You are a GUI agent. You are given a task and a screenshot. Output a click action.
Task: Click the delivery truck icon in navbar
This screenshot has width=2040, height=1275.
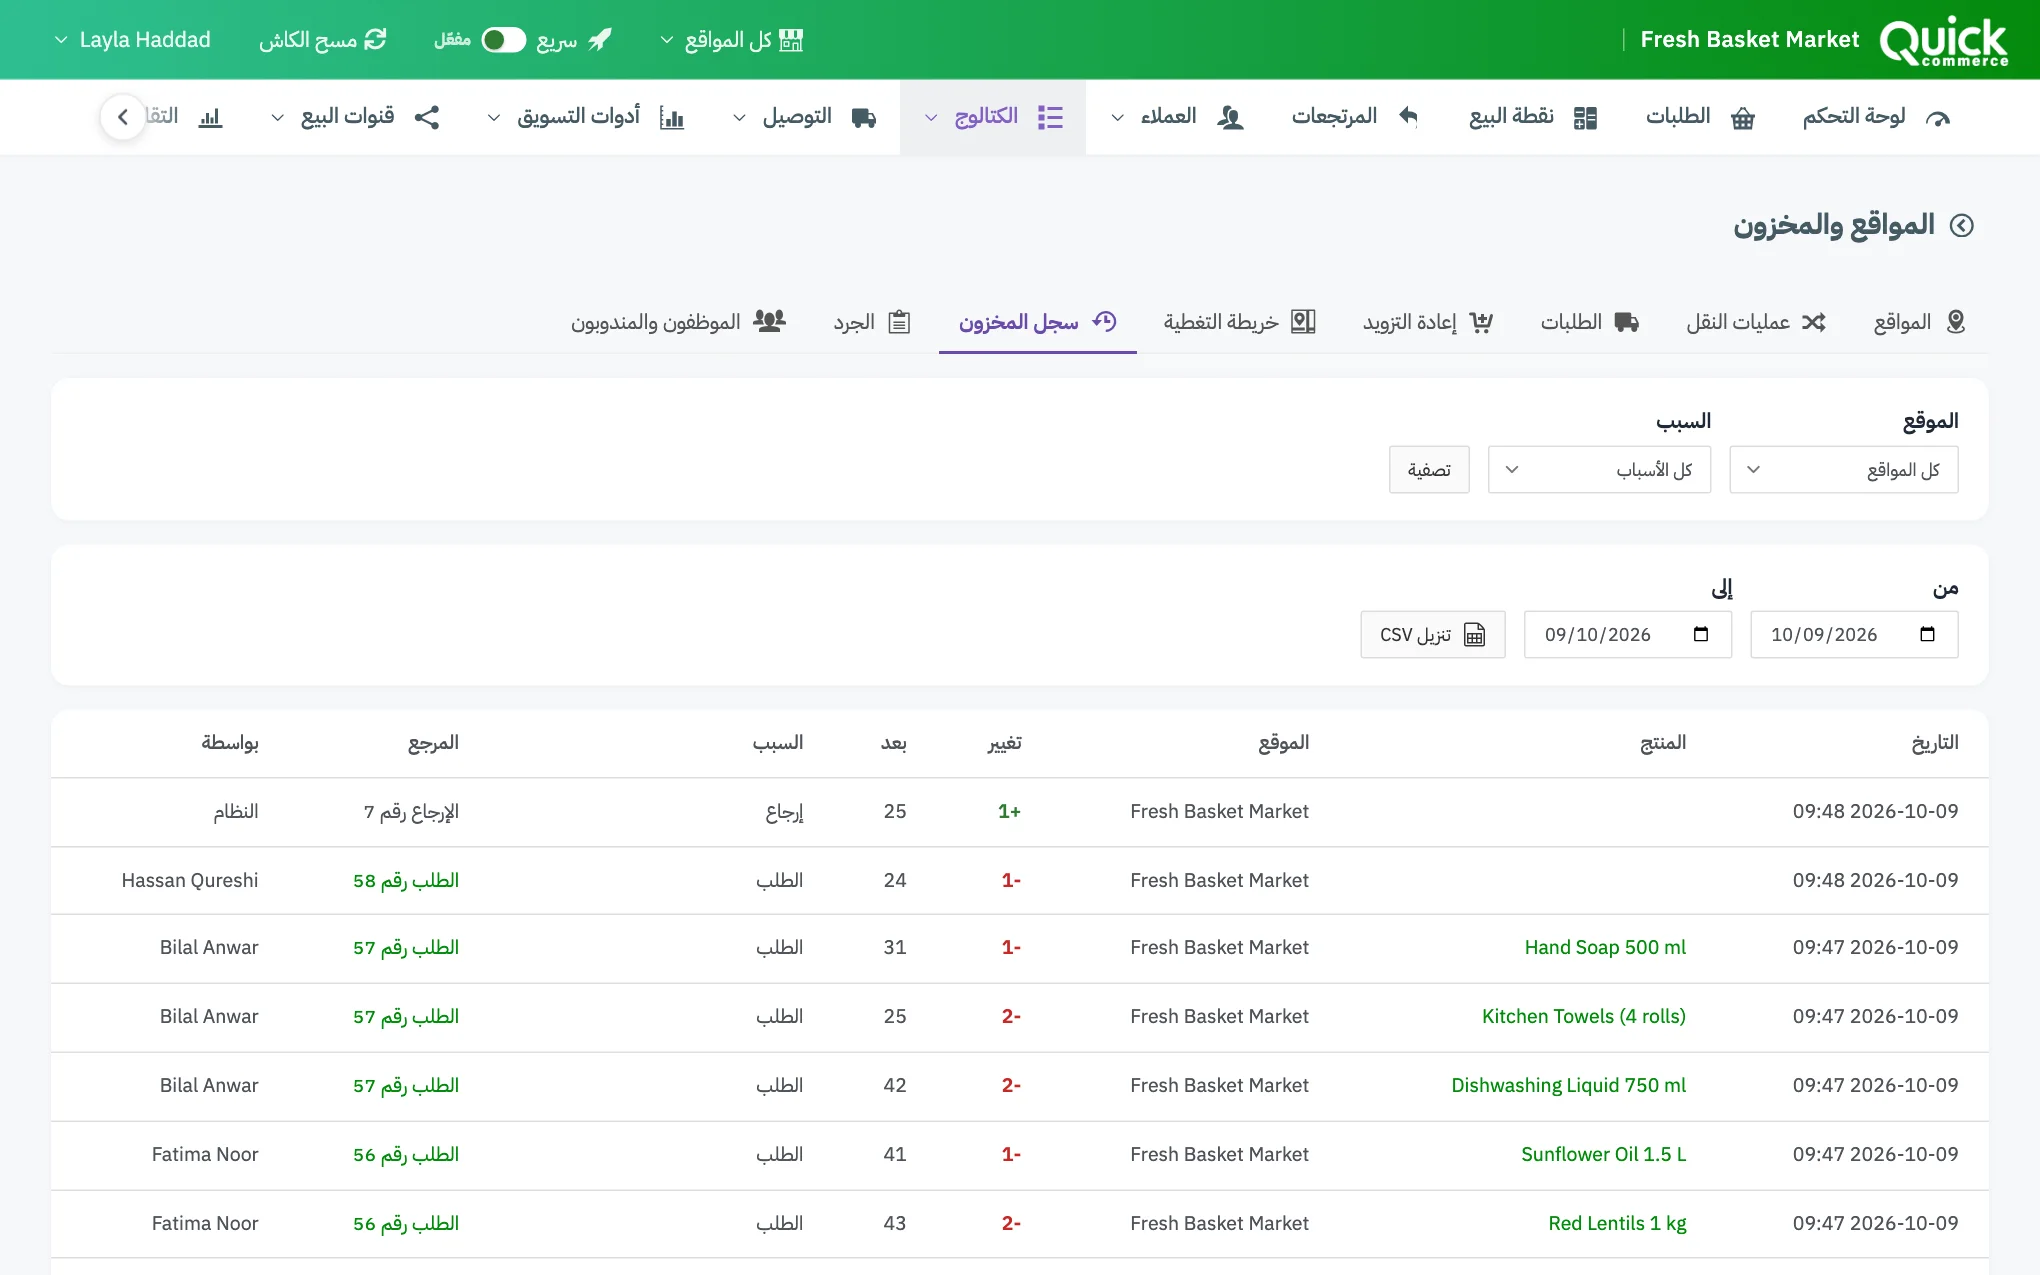point(864,118)
